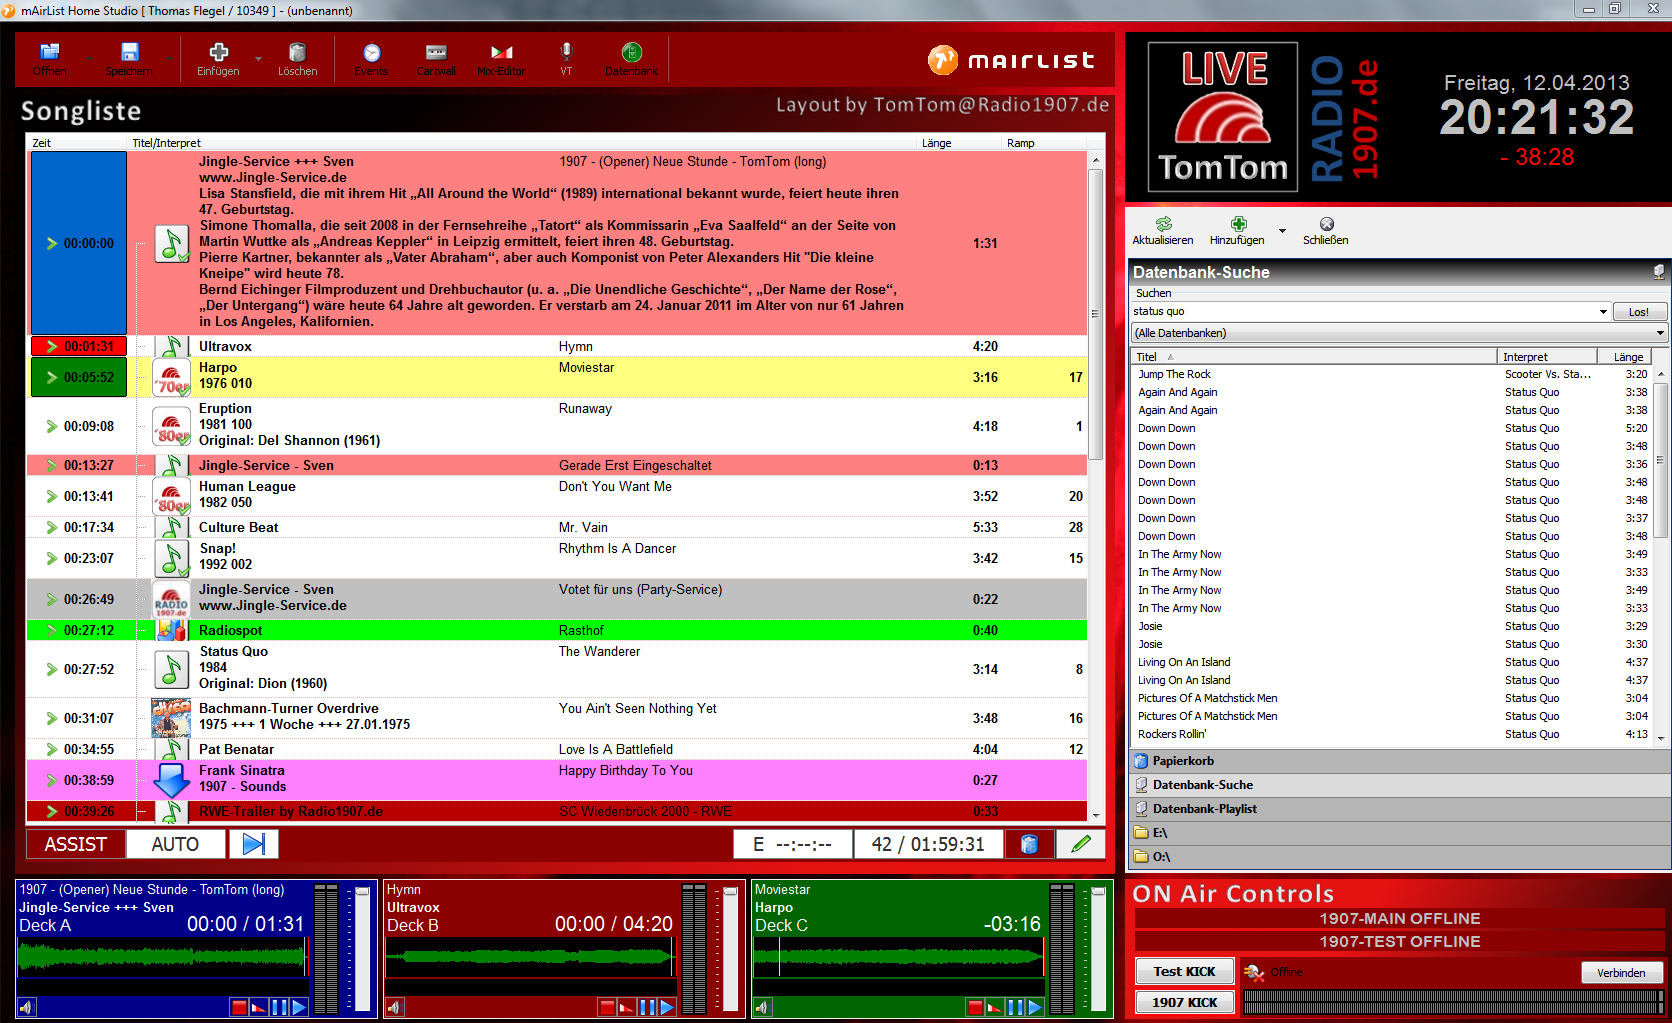
Task: Pause Deck B
Action: coord(647,1007)
